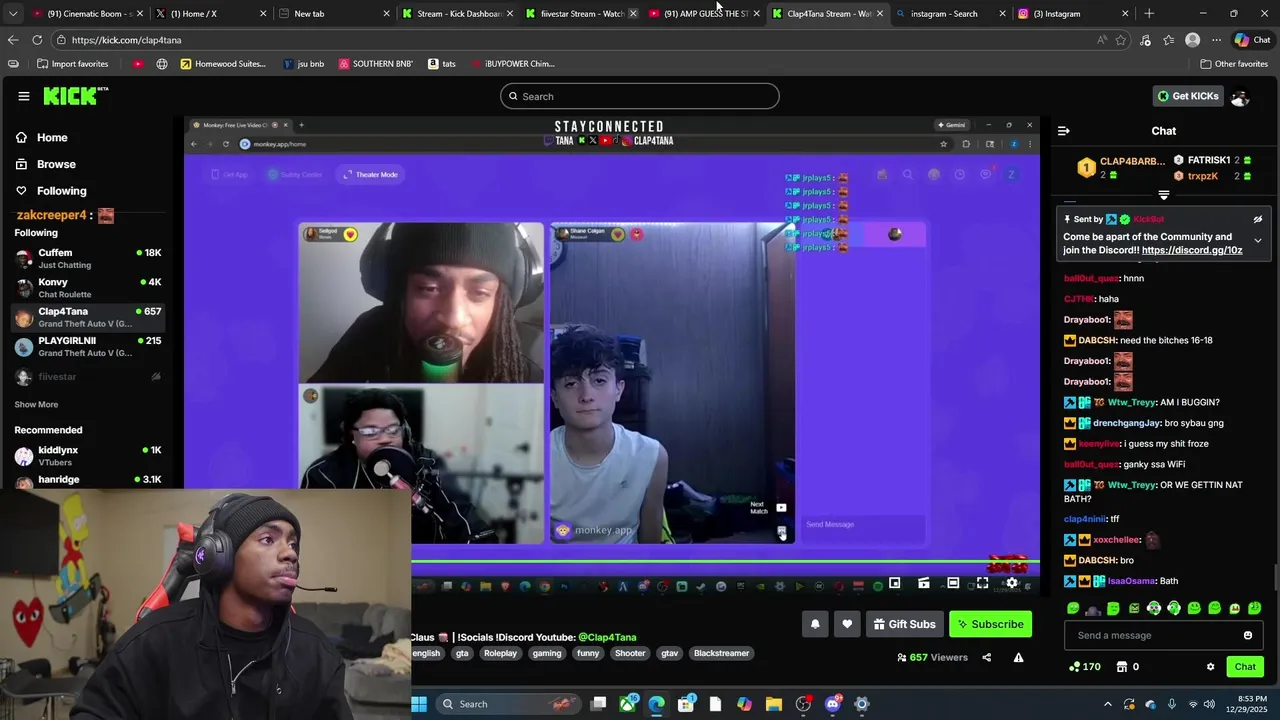Viewport: 1280px width, 720px height.
Task: Click the xoxchellee username in chat
Action: tap(1116, 540)
